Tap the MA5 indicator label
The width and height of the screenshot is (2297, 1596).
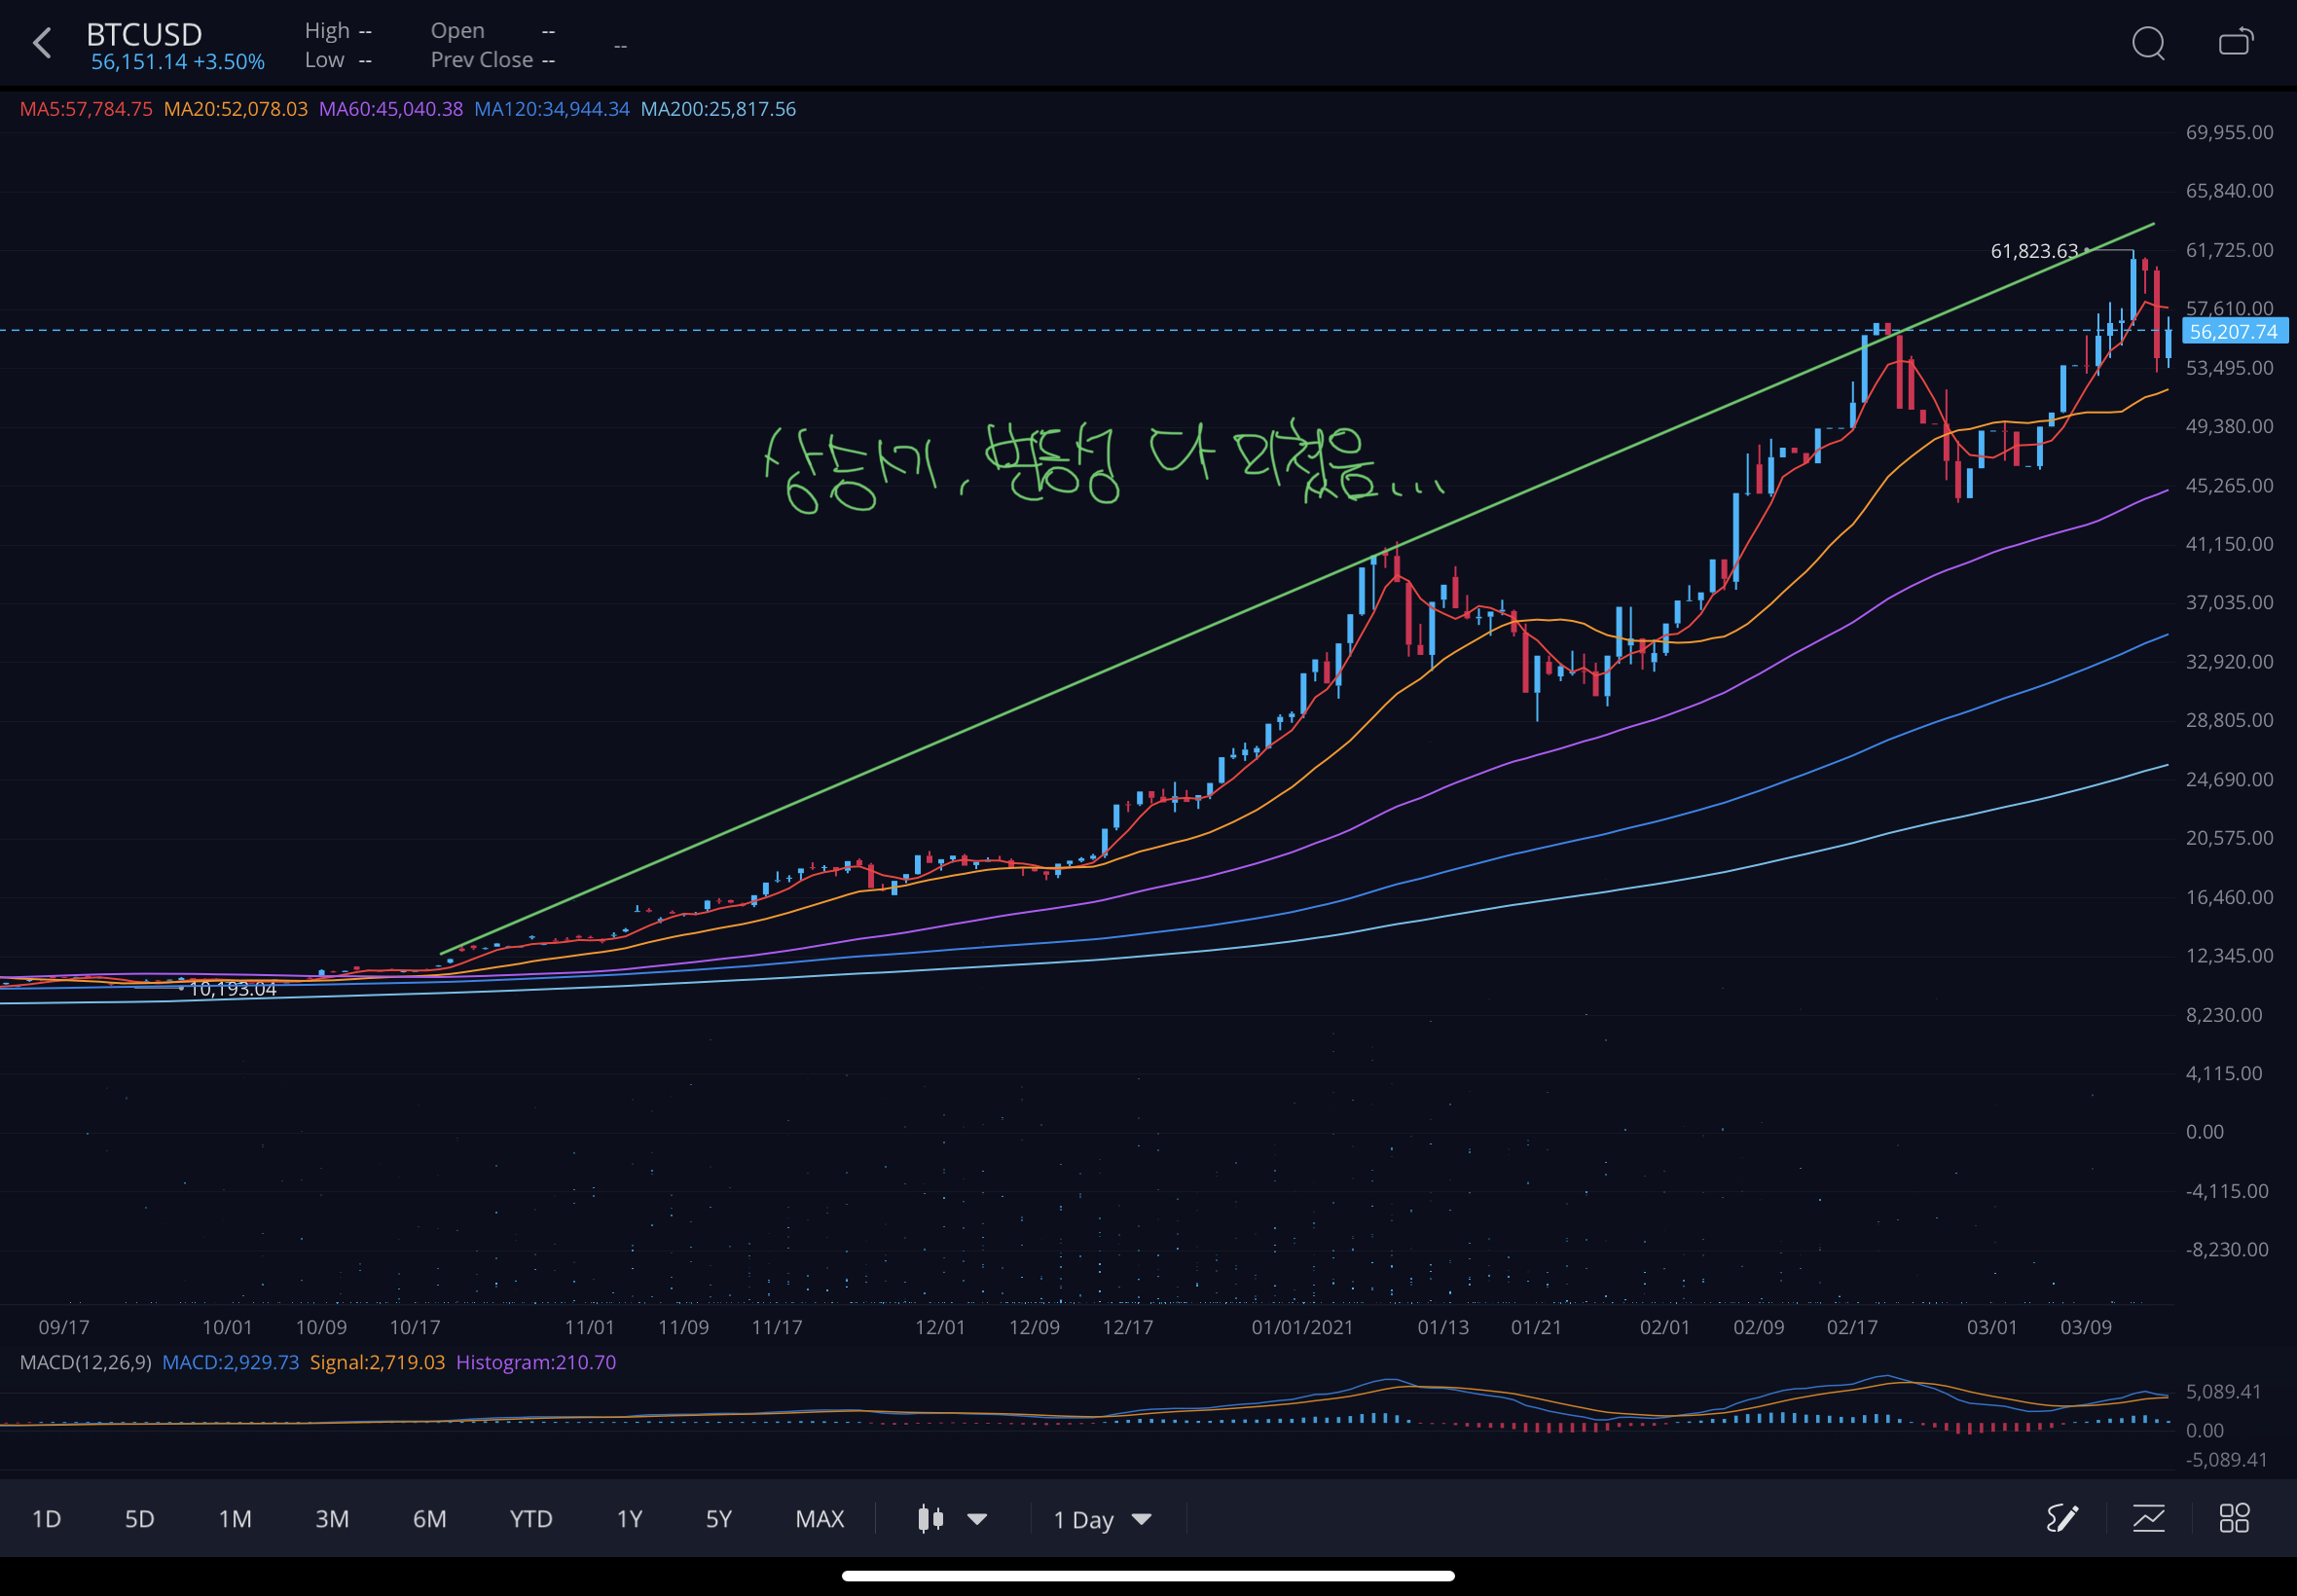point(86,109)
